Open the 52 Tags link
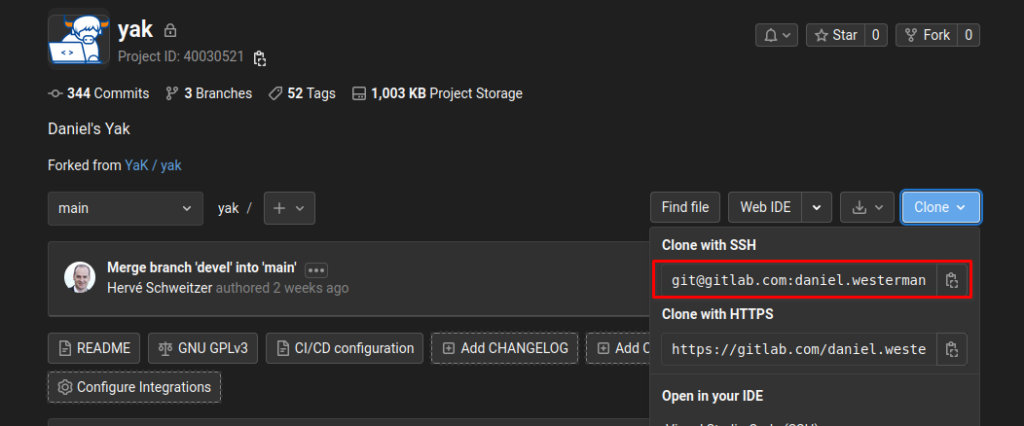Viewport: 1024px width, 426px height. pos(302,93)
